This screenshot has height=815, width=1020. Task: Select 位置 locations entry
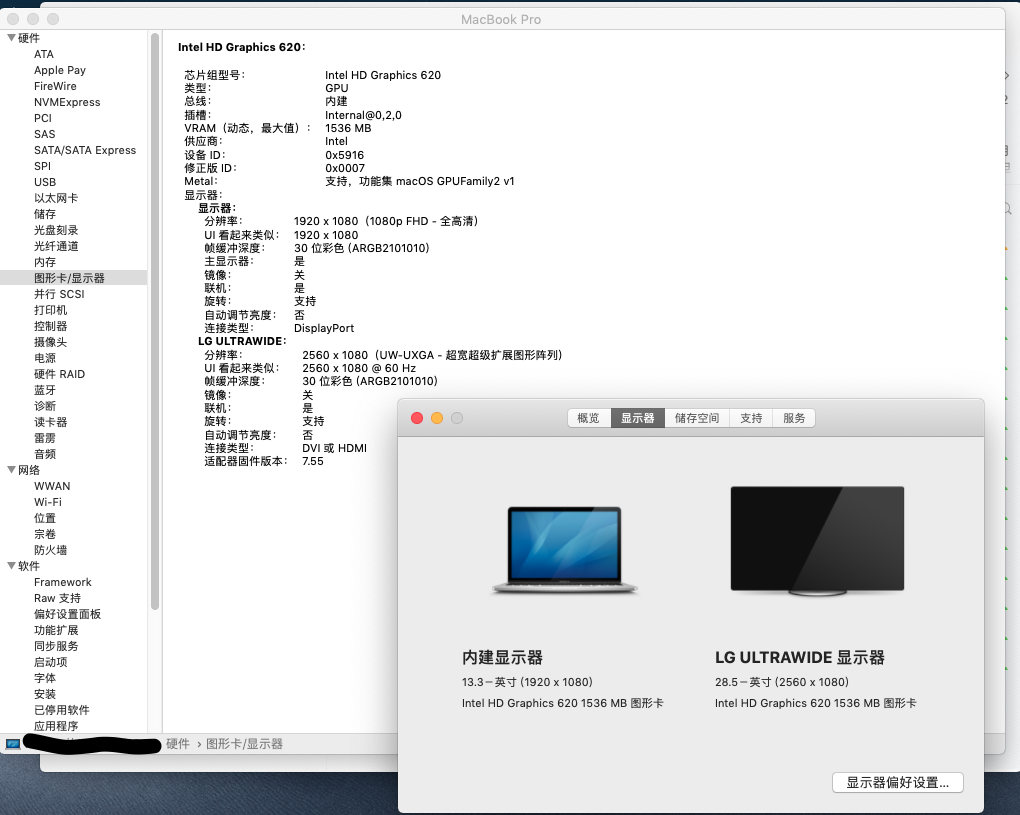tap(45, 518)
